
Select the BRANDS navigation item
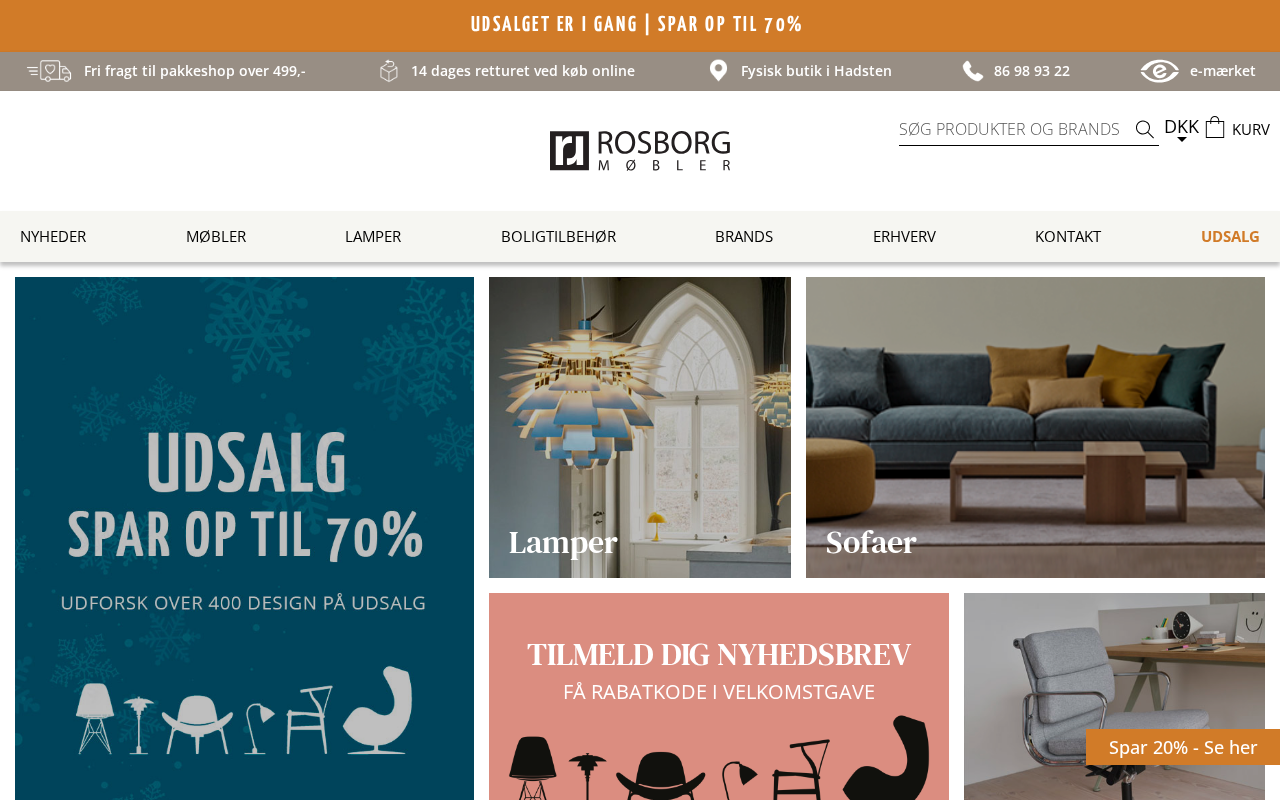[744, 236]
